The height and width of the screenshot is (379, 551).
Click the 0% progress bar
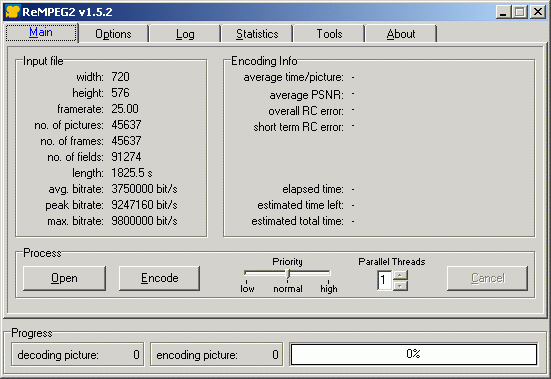coord(414,354)
